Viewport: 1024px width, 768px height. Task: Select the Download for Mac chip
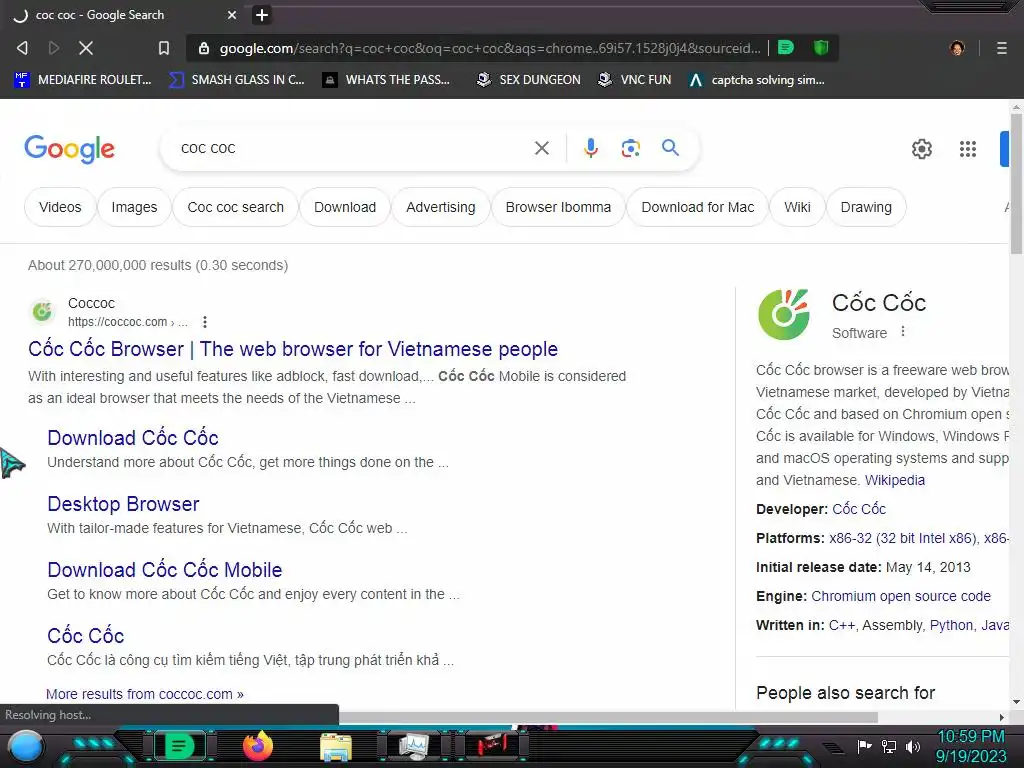pyautogui.click(x=697, y=207)
